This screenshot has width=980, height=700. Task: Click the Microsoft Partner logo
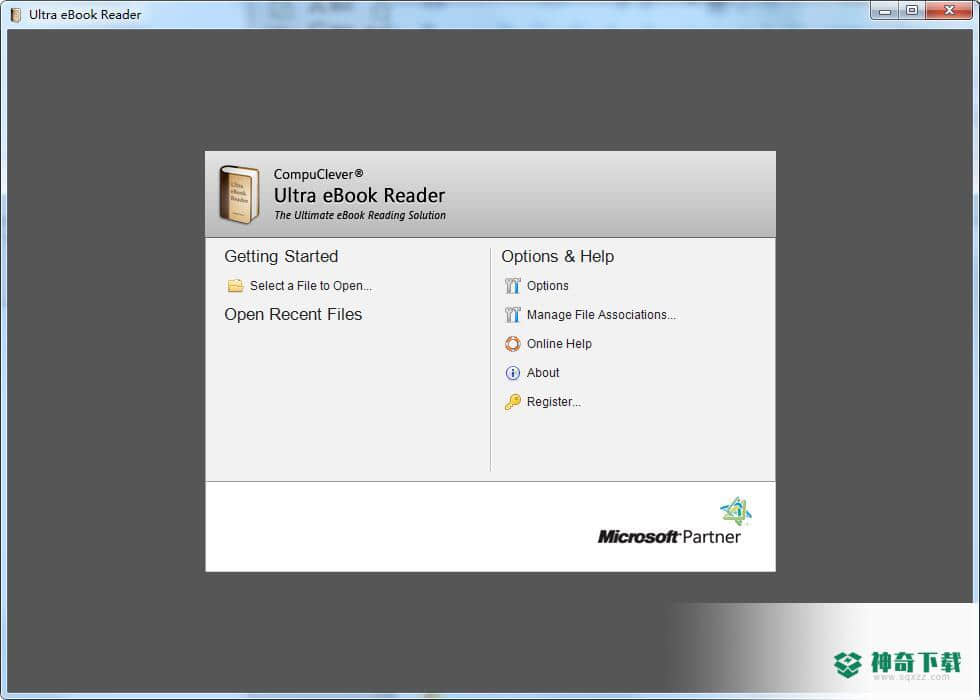pyautogui.click(x=674, y=521)
